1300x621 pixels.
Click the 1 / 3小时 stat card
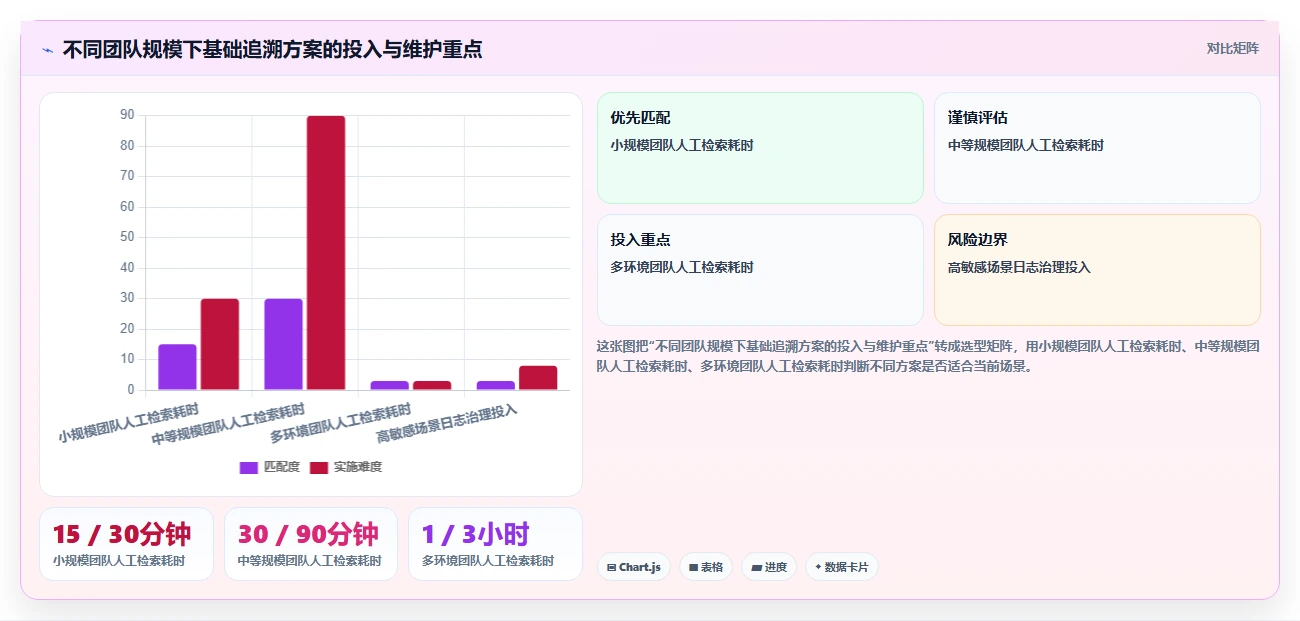coord(495,544)
